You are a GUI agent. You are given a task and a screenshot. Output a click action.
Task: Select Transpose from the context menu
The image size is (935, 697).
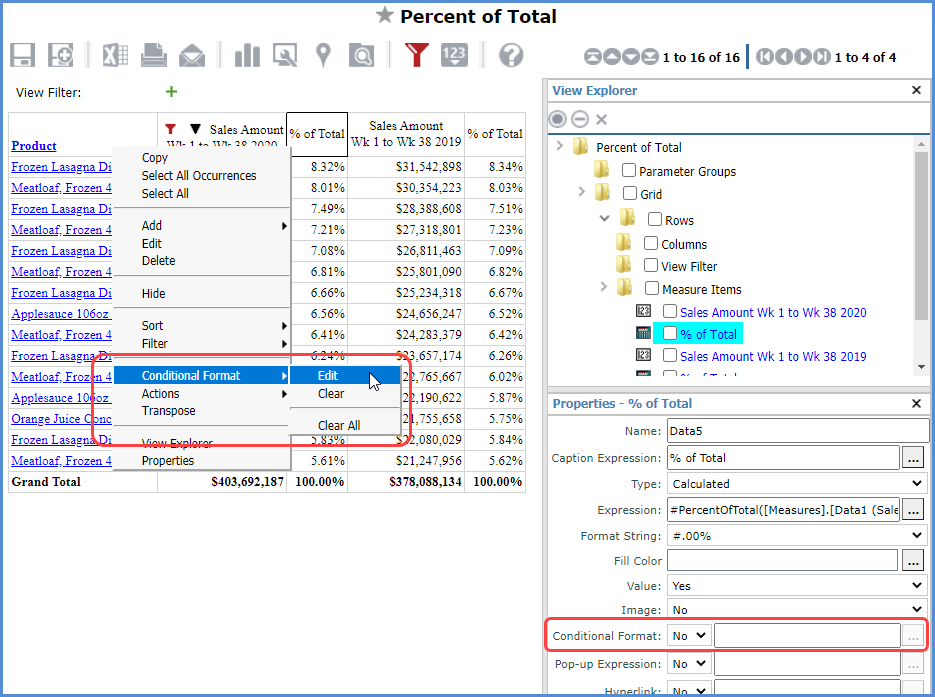168,411
